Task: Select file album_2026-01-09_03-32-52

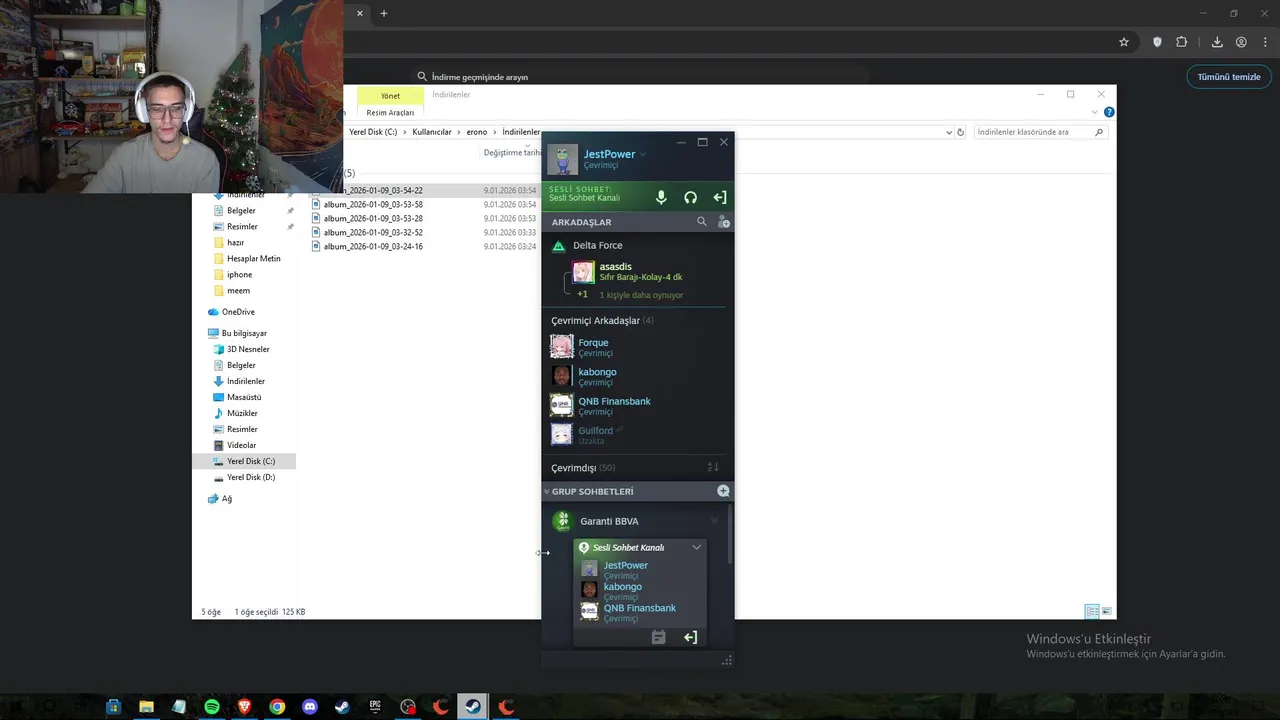Action: (373, 232)
